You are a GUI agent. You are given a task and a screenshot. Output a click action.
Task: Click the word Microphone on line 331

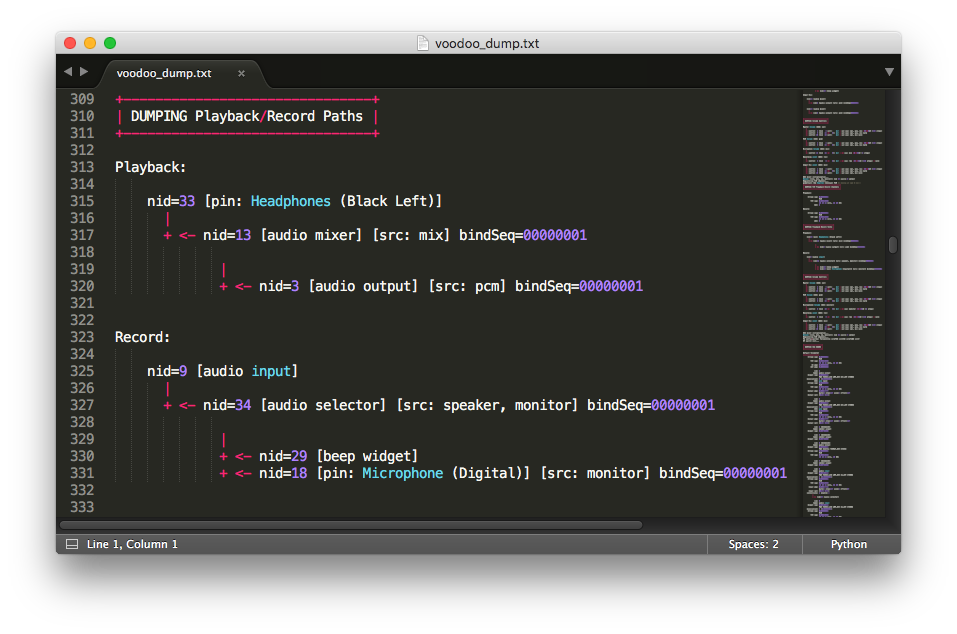click(403, 473)
